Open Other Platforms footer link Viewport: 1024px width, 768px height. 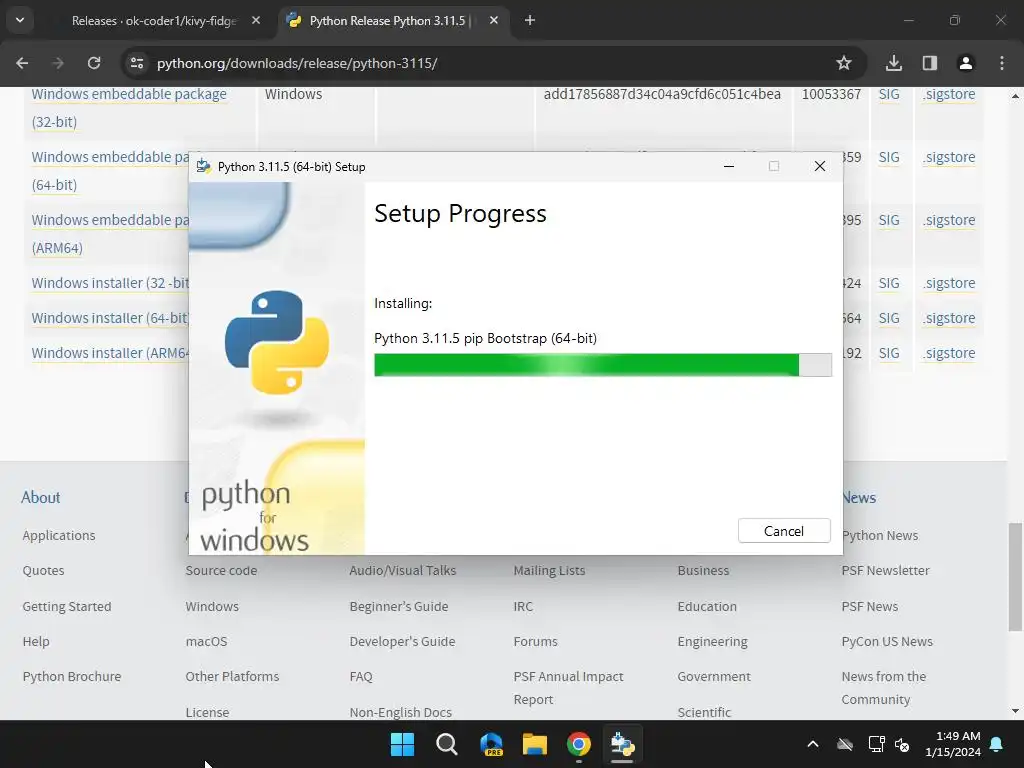232,677
